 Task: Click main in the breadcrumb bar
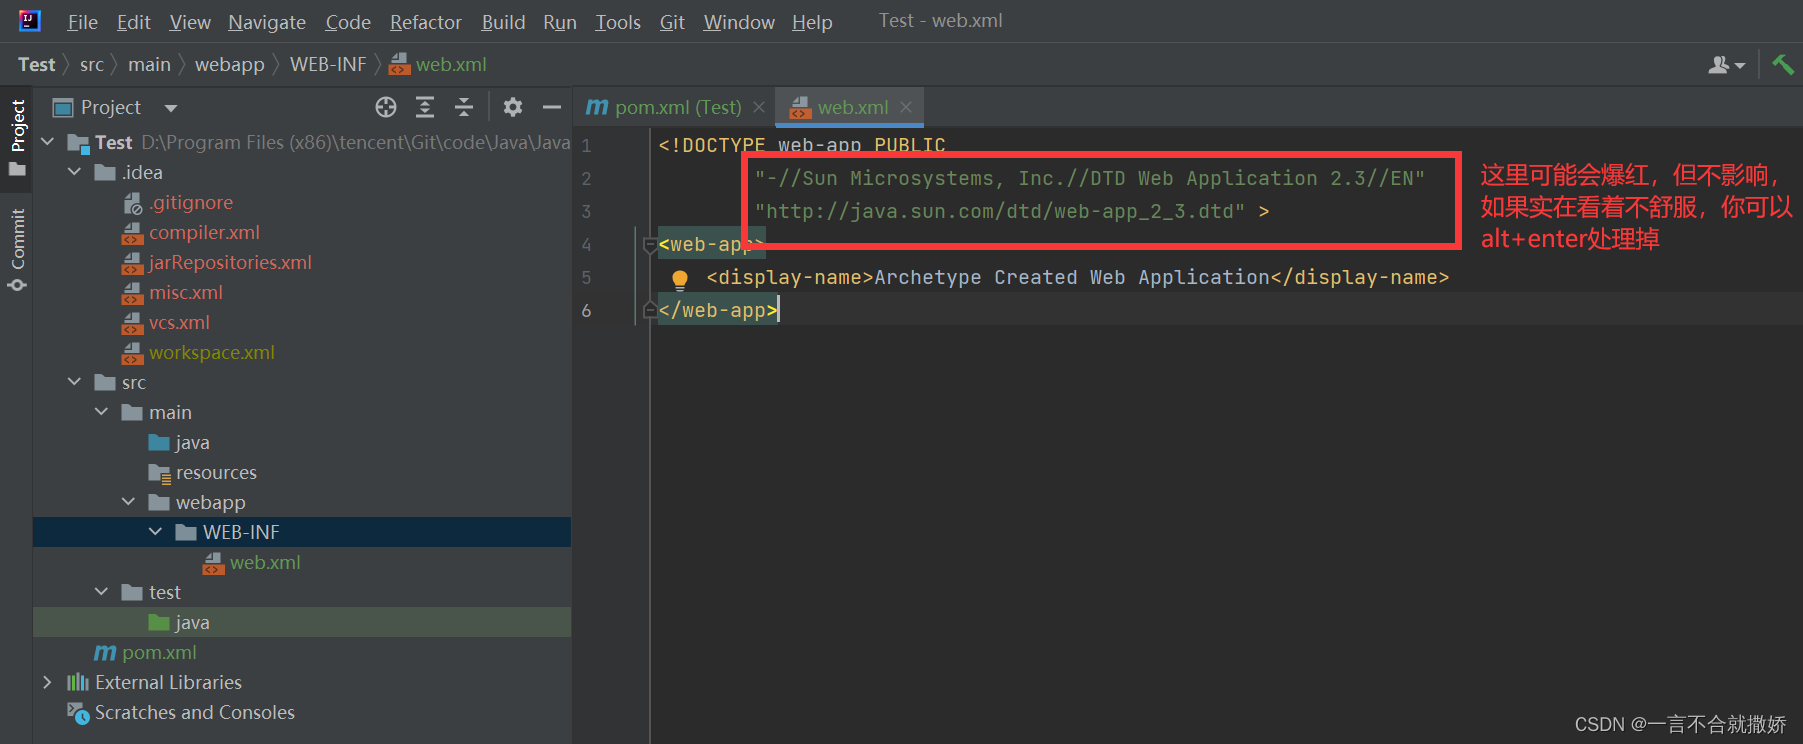149,65
